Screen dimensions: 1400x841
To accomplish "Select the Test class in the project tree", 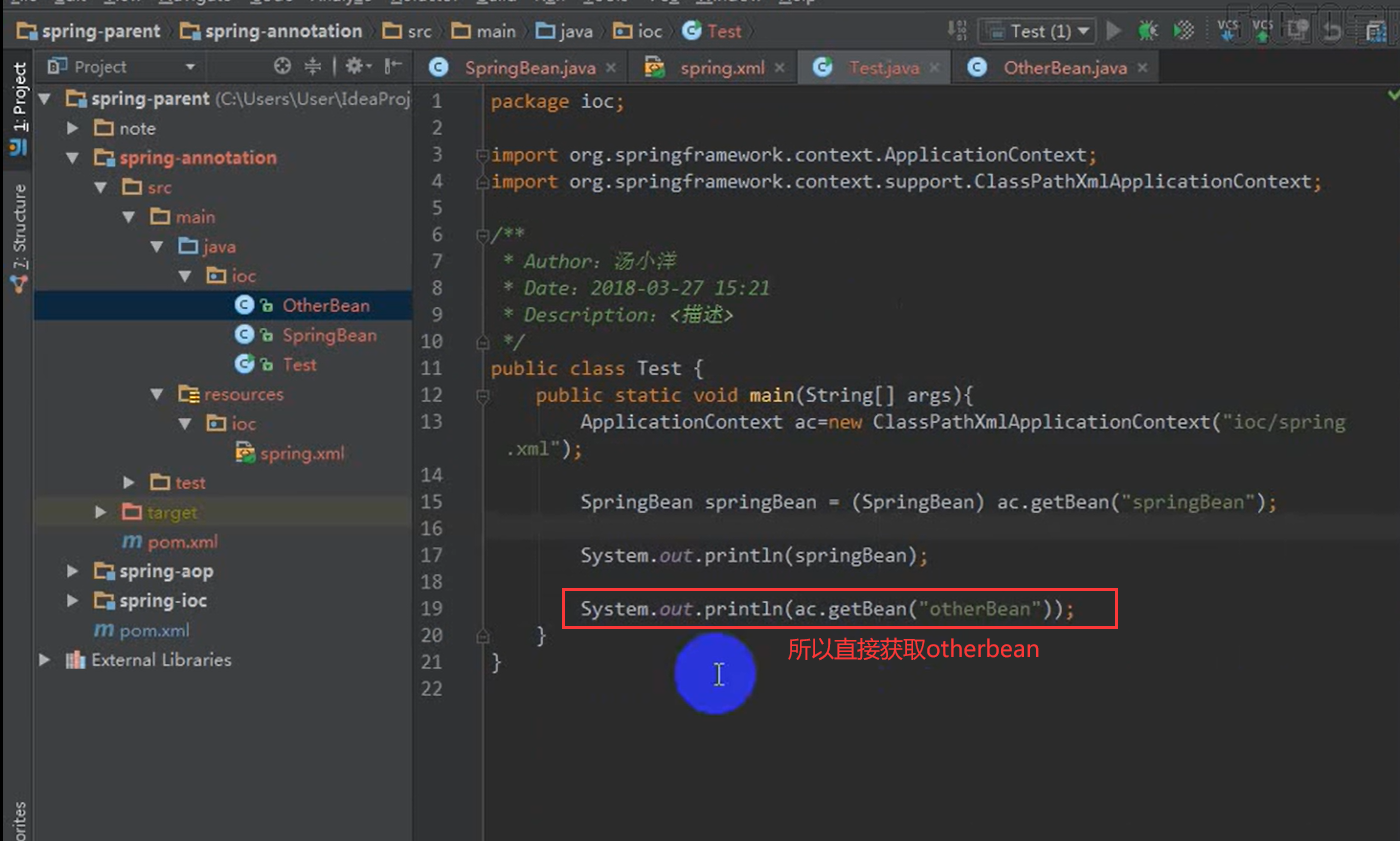I will click(299, 364).
